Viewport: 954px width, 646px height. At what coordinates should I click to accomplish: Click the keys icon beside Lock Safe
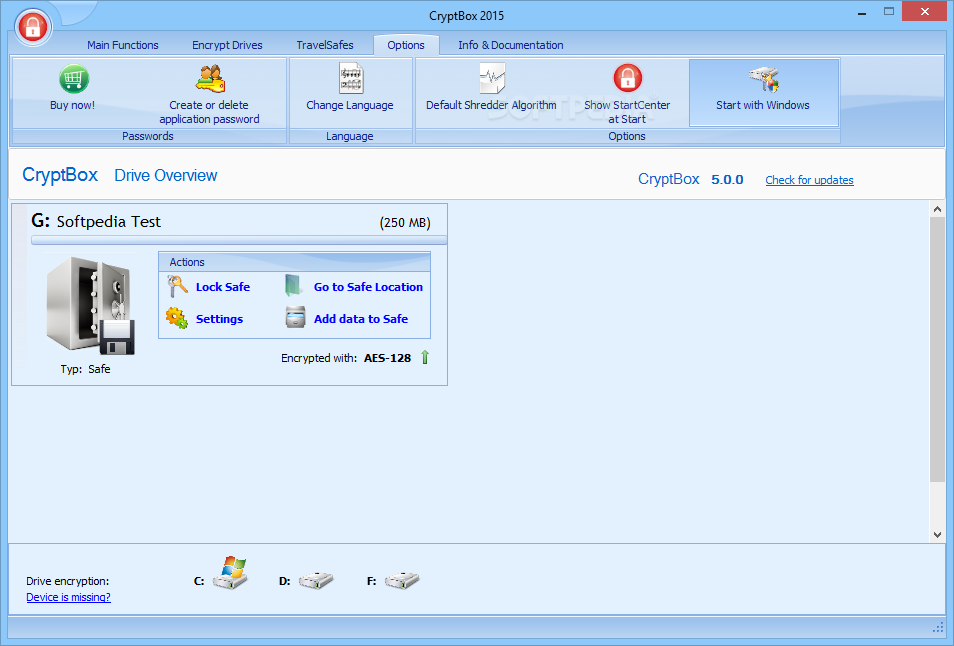177,287
